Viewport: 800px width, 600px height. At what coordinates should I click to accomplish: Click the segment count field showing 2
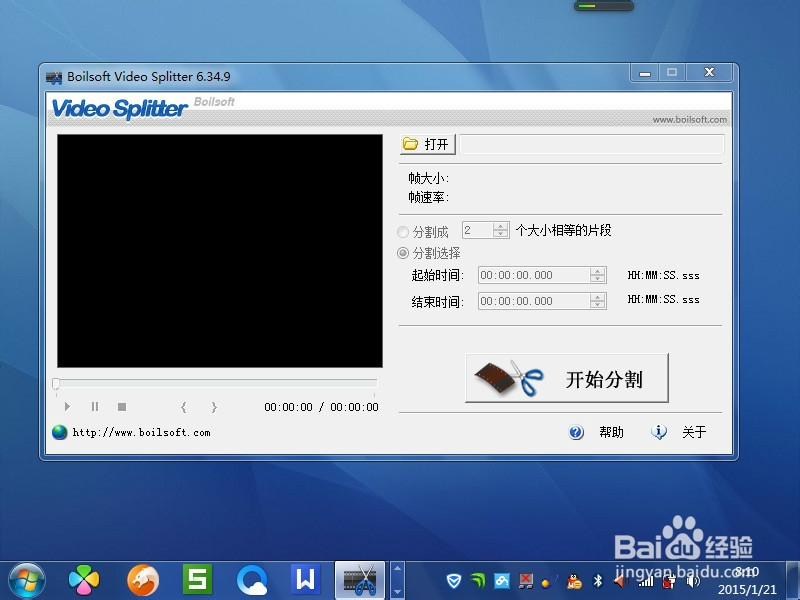click(x=478, y=230)
